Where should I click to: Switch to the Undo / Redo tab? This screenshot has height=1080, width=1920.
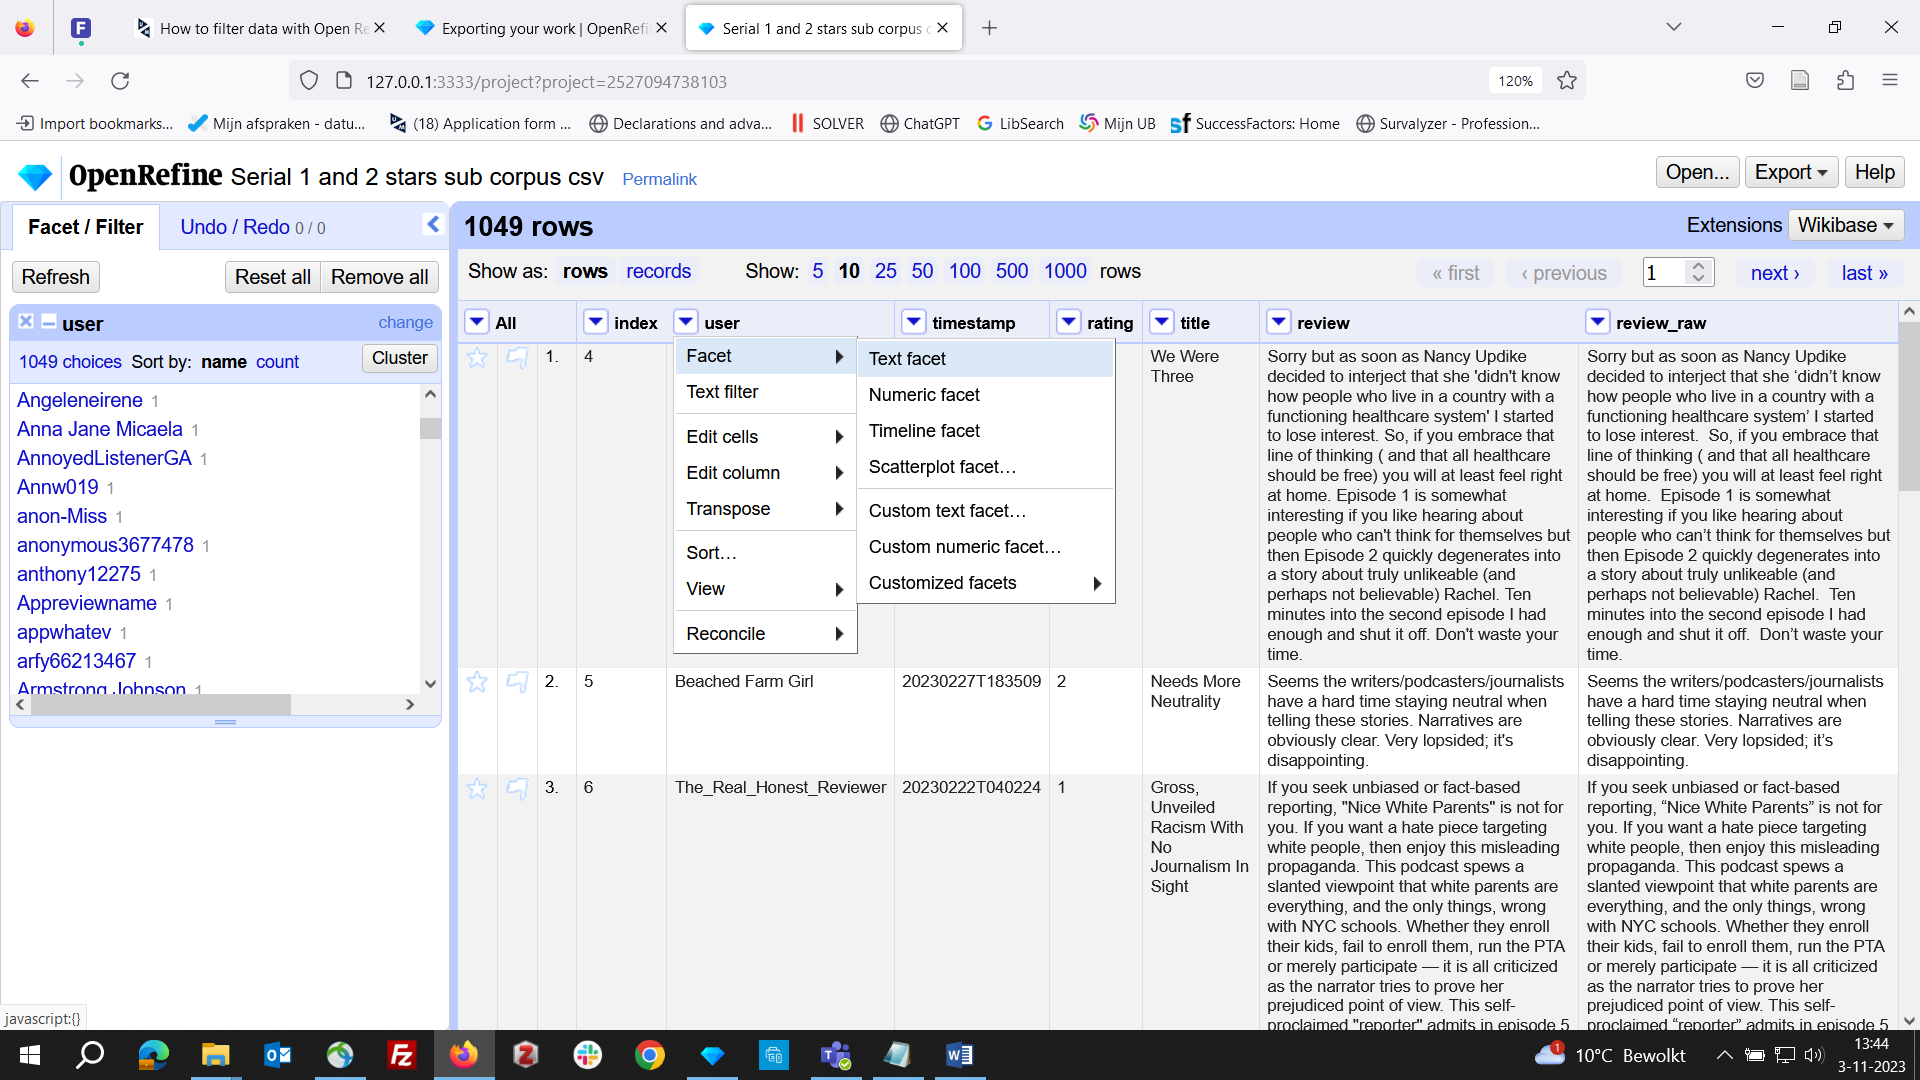252,227
